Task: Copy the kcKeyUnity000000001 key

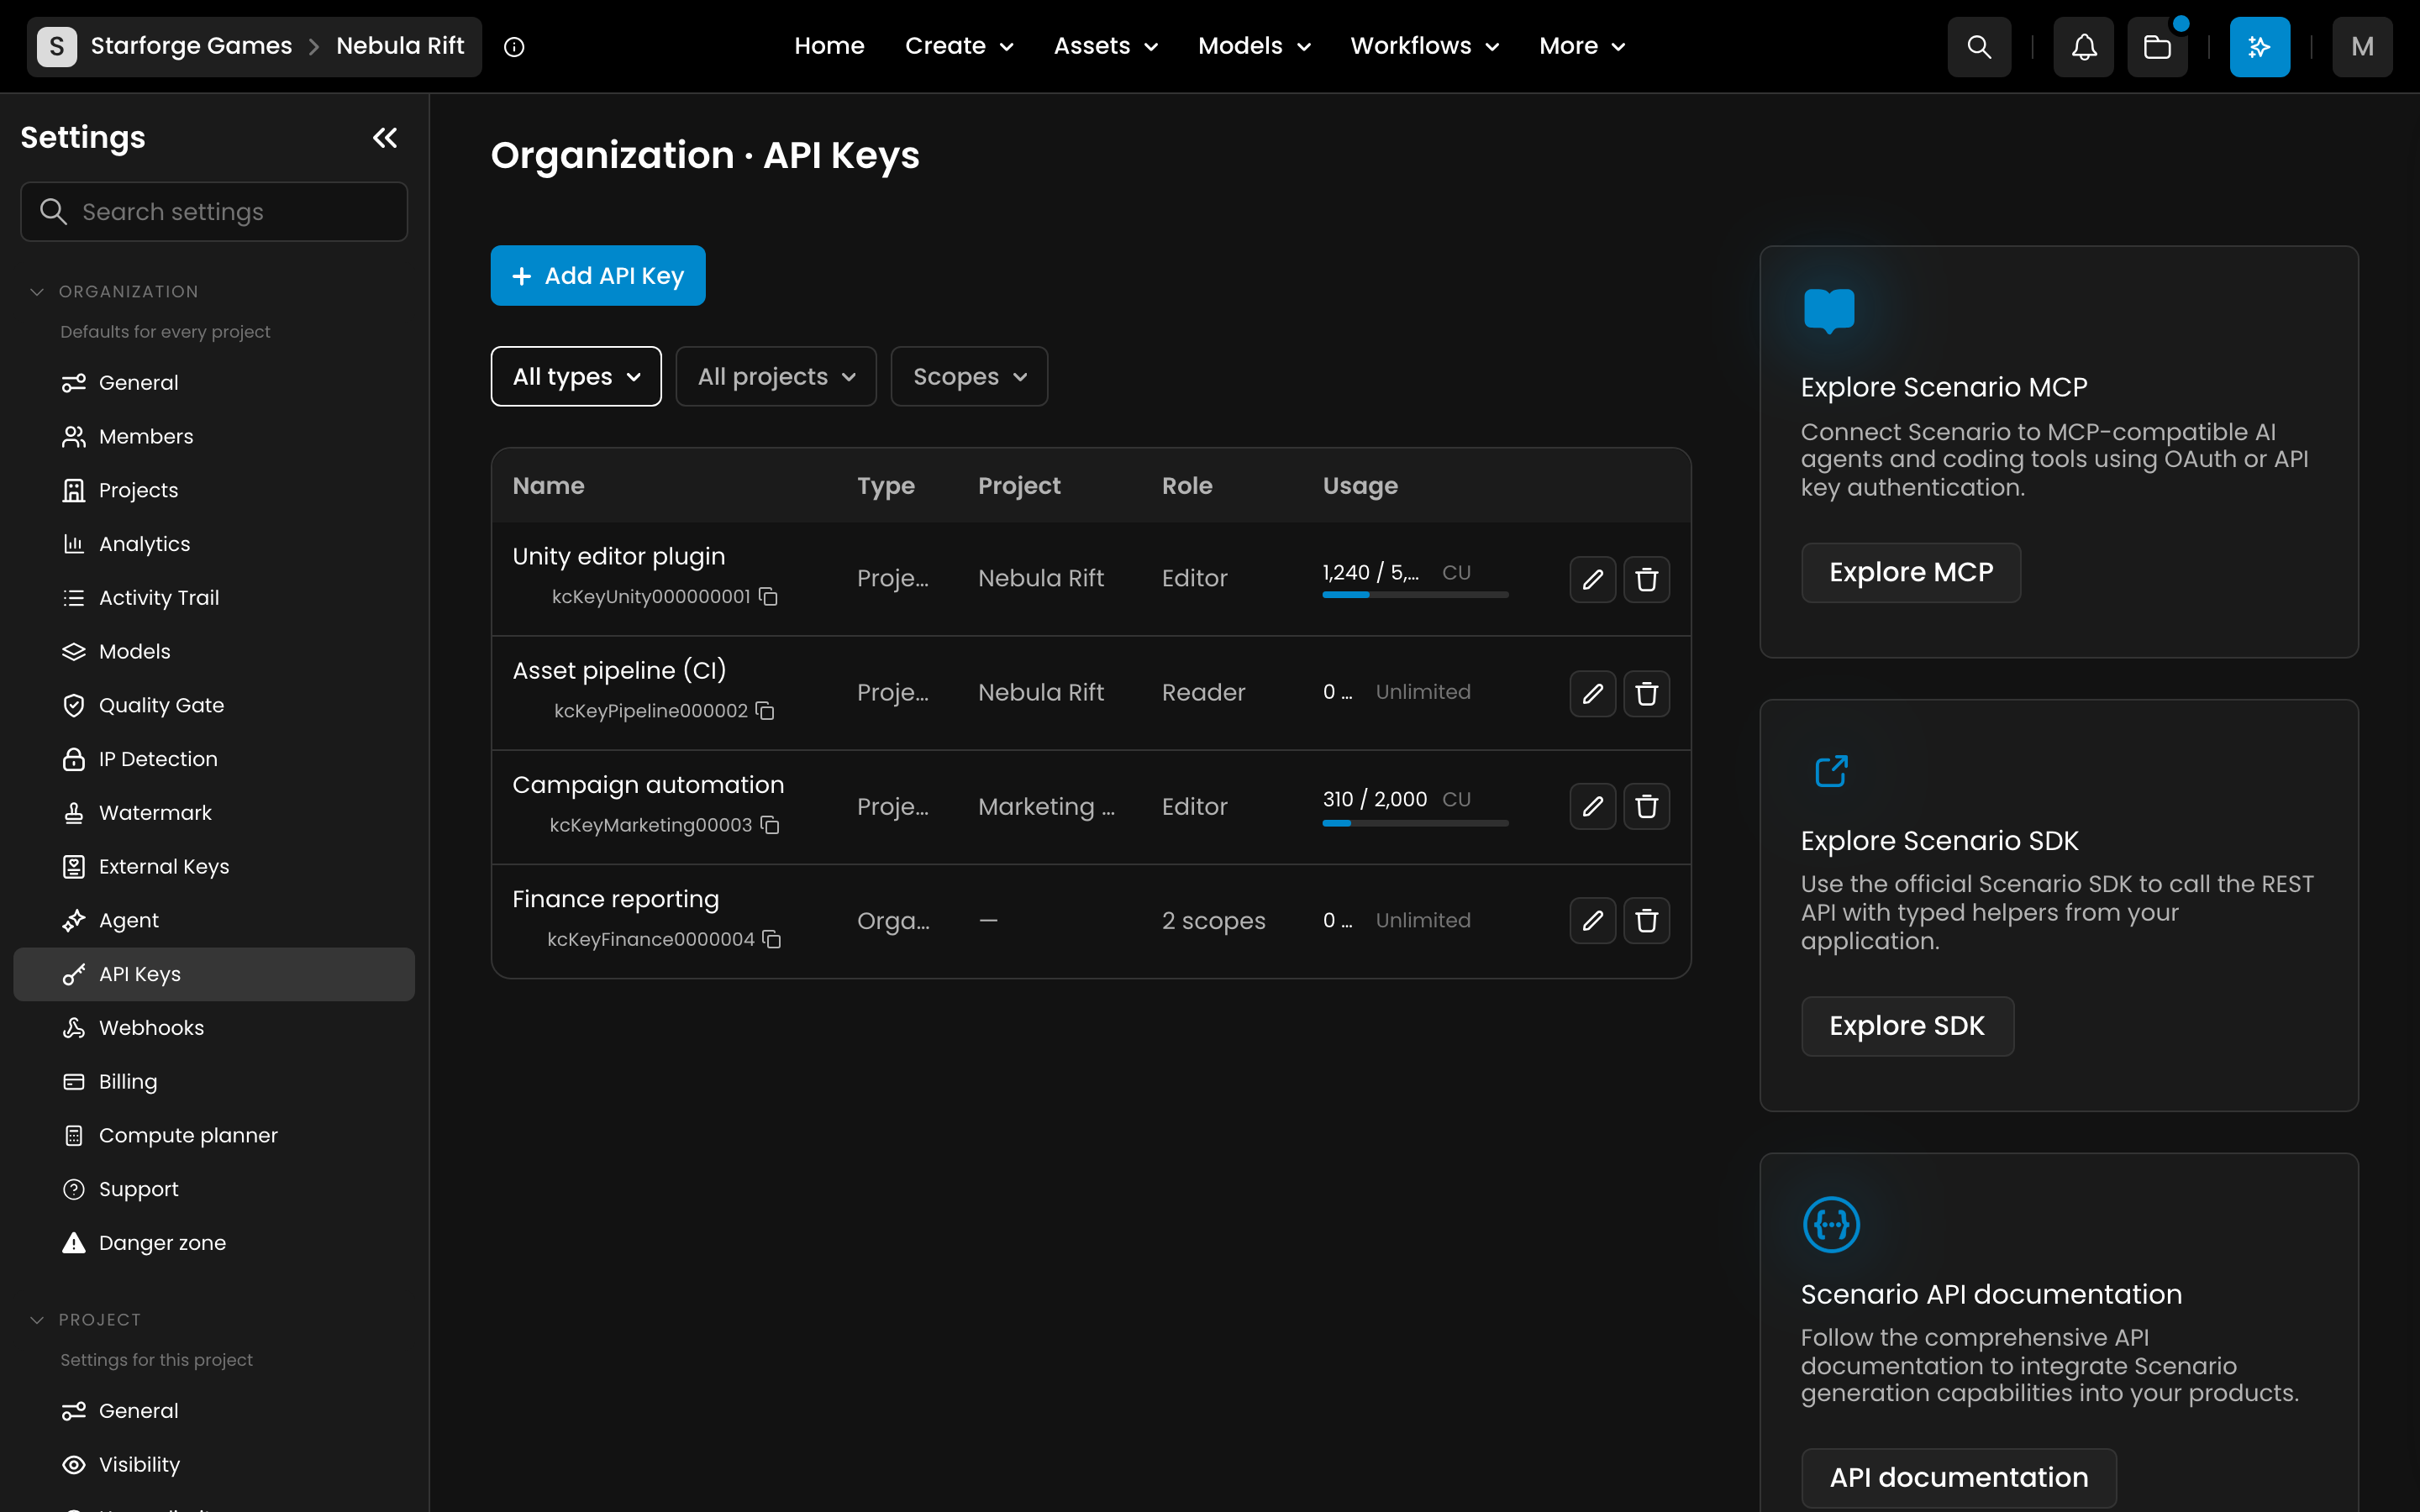Action: 768,597
